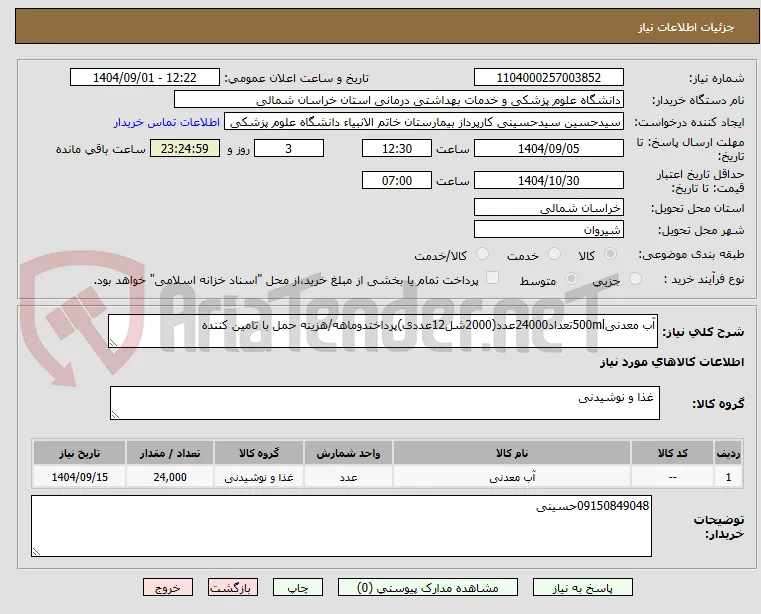Click the deadline time field 12:30
The width and height of the screenshot is (761, 614).
(x=397, y=149)
